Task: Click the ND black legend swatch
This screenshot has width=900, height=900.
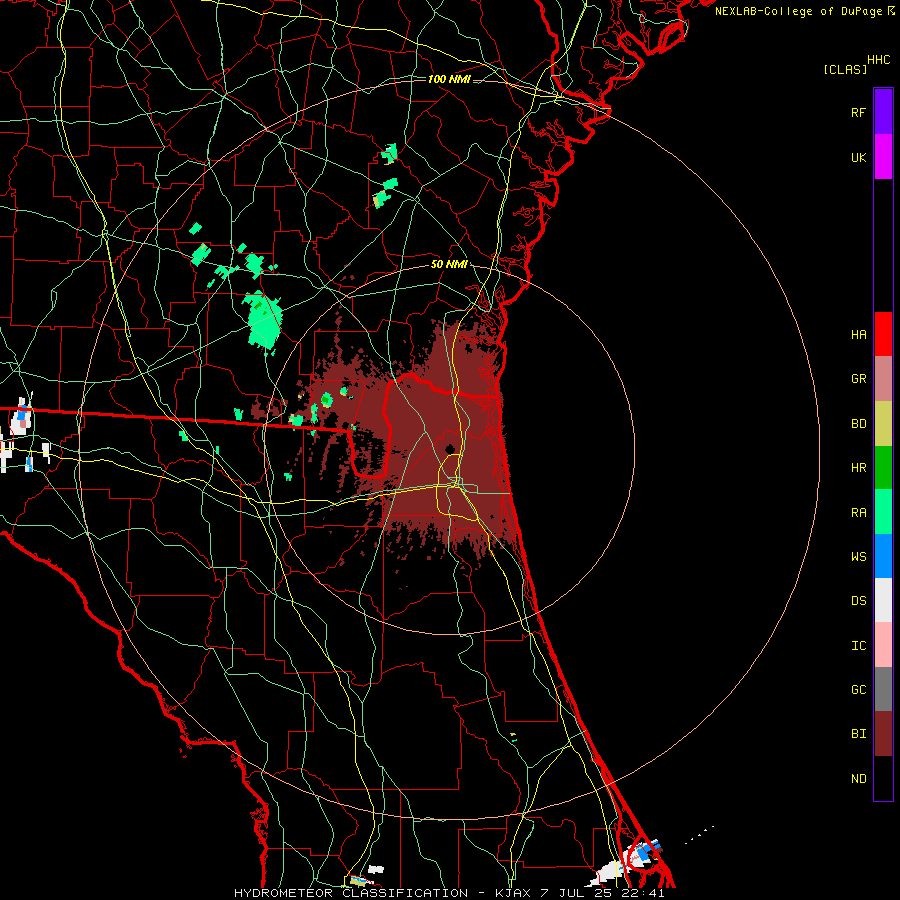Action: point(883,778)
